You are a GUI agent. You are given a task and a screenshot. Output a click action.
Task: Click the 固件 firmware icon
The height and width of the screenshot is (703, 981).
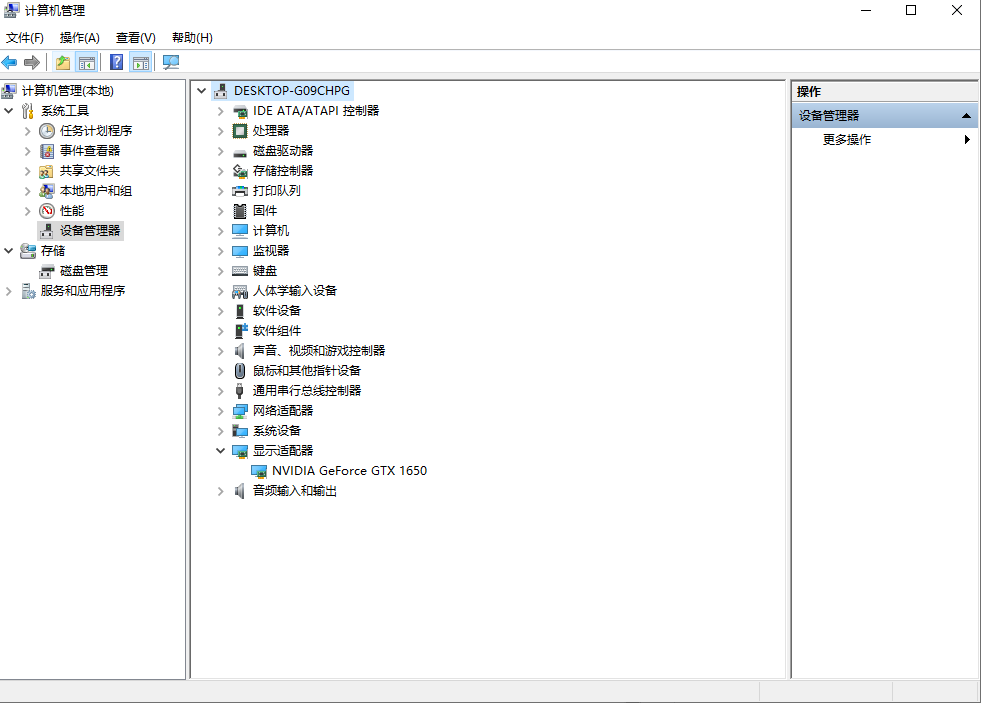(240, 211)
